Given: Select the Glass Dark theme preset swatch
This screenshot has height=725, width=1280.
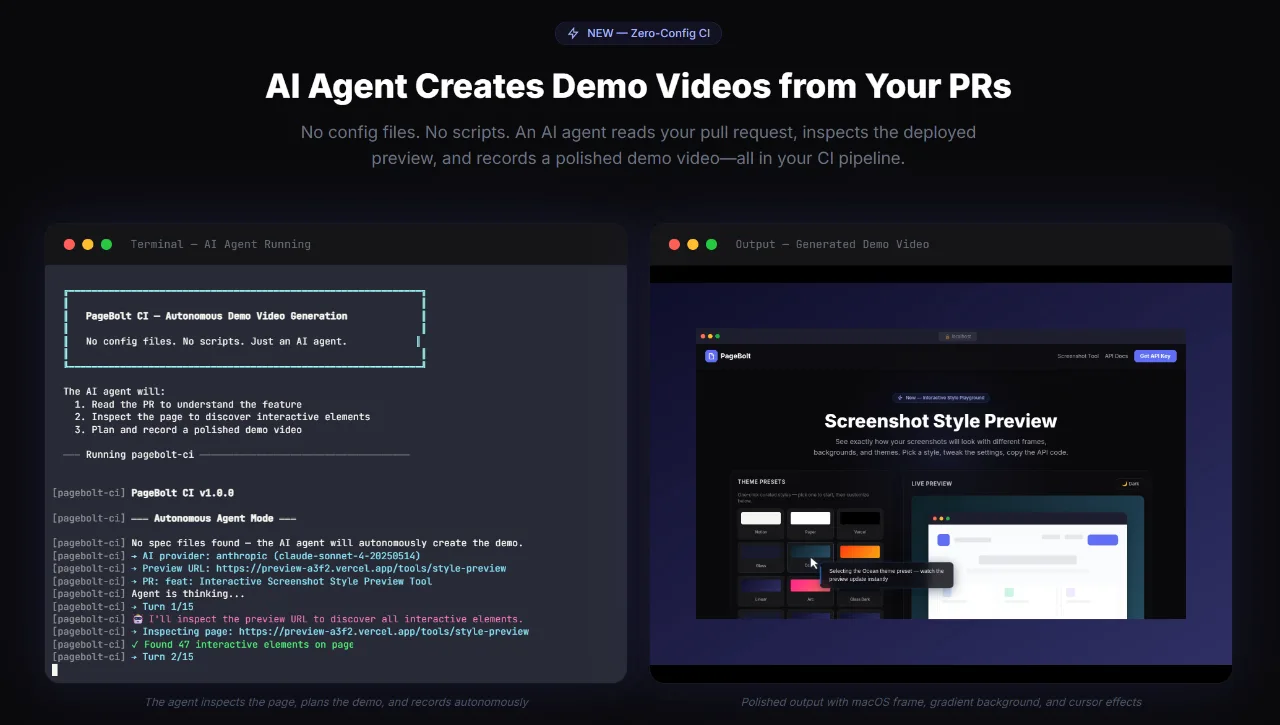Looking at the screenshot, I should click(x=860, y=590).
